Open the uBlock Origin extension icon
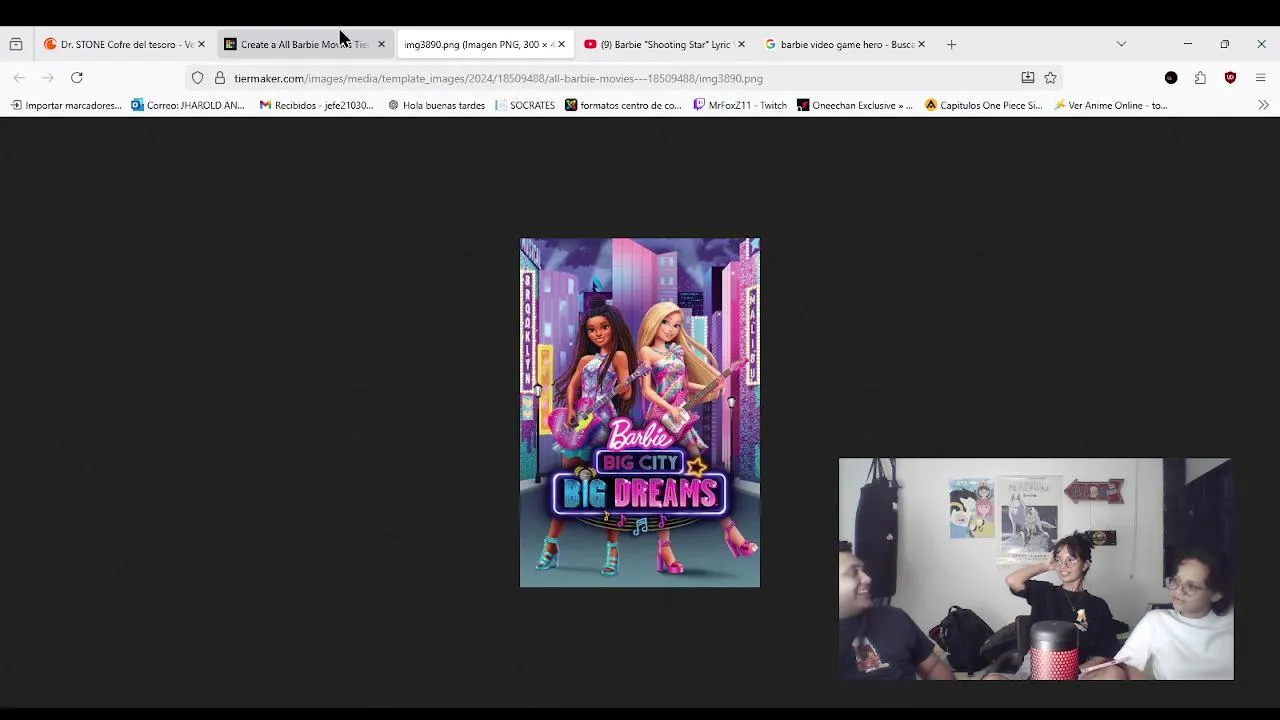Screen dimensions: 1280x720 [1230, 78]
